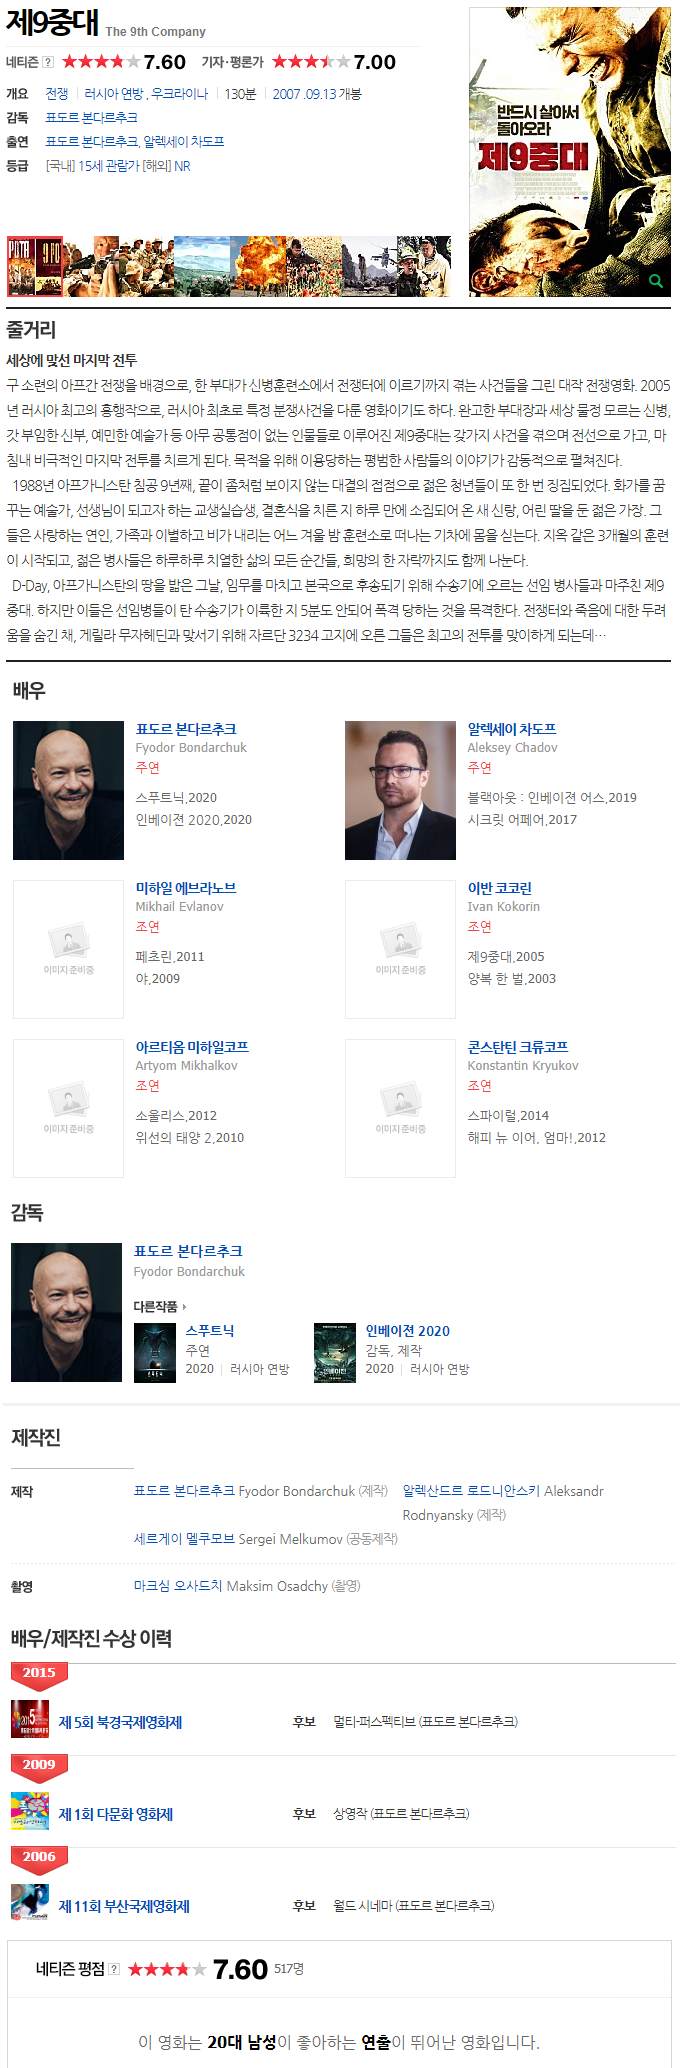Open the 인베이젼 2020 poster thumbnail
Image resolution: width=680 pixels, height=2068 pixels.
[335, 1353]
